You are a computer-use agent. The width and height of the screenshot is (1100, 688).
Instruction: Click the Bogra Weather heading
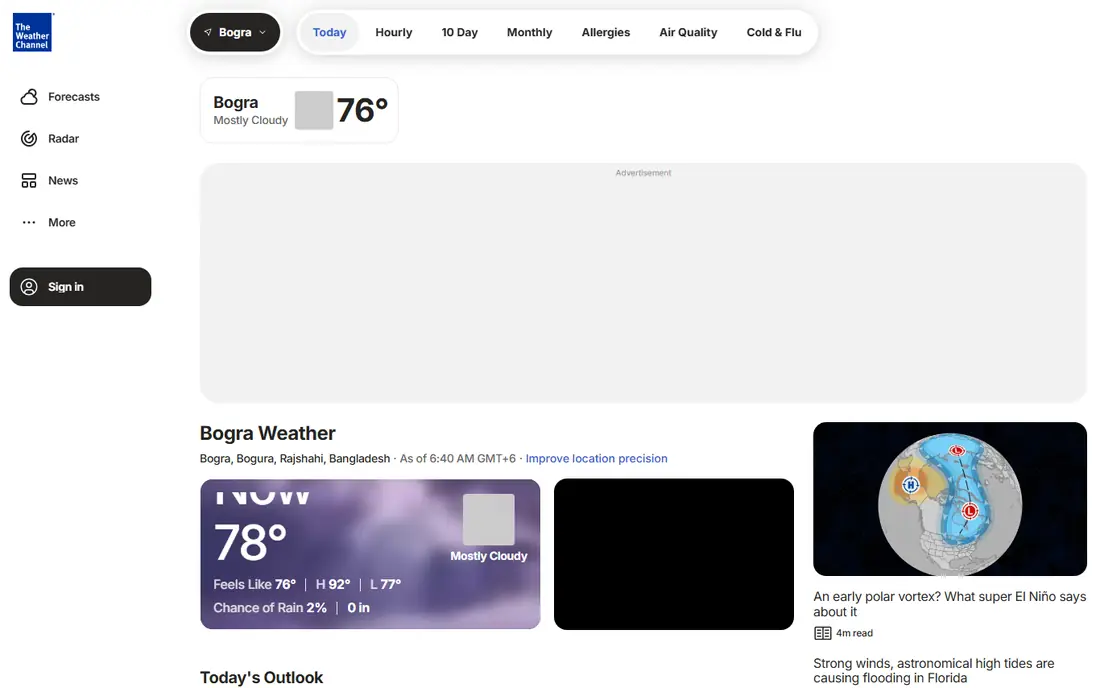click(267, 433)
